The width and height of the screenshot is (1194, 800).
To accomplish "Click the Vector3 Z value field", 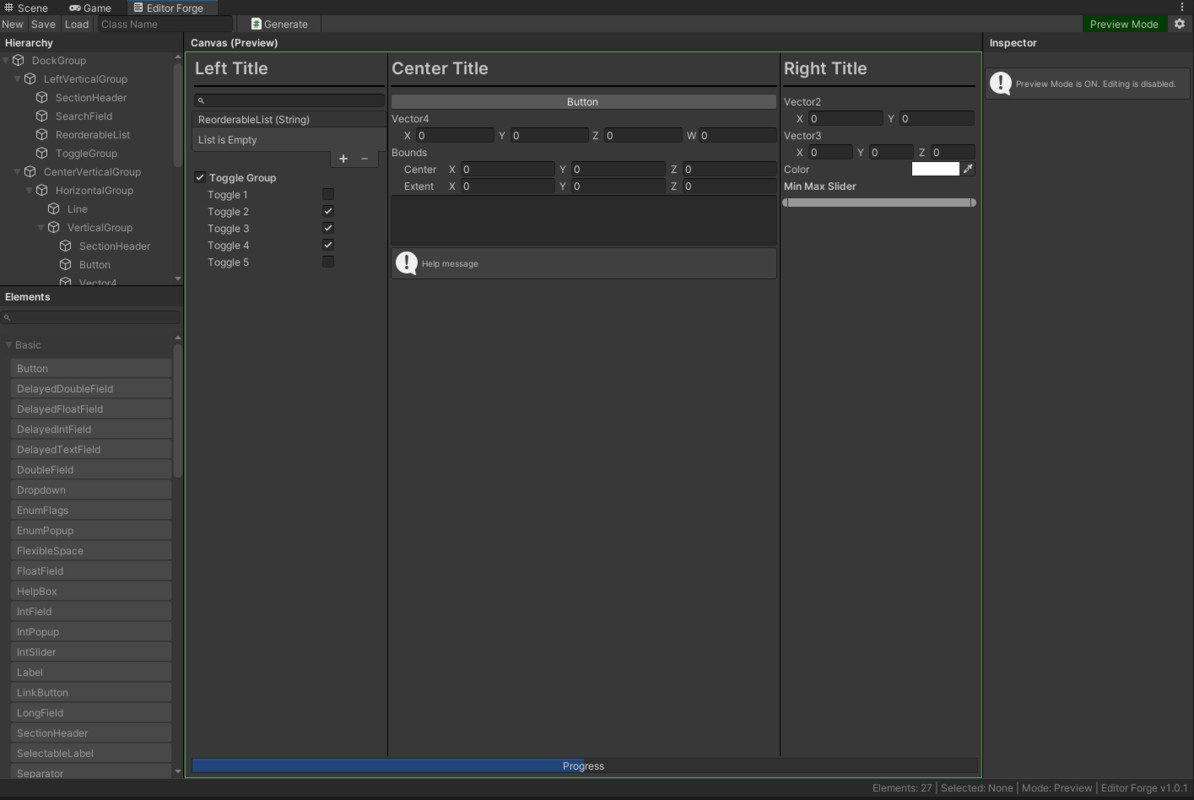I will 952,152.
